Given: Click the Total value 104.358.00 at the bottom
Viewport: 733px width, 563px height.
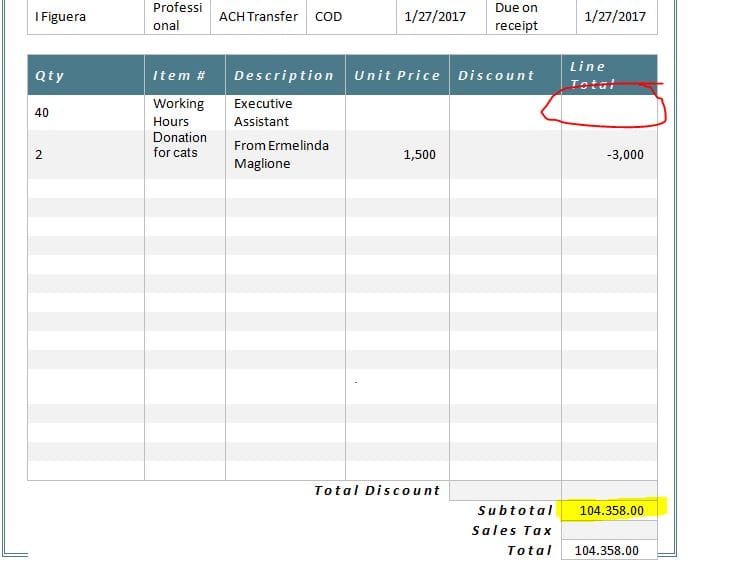Looking at the screenshot, I should [x=610, y=550].
